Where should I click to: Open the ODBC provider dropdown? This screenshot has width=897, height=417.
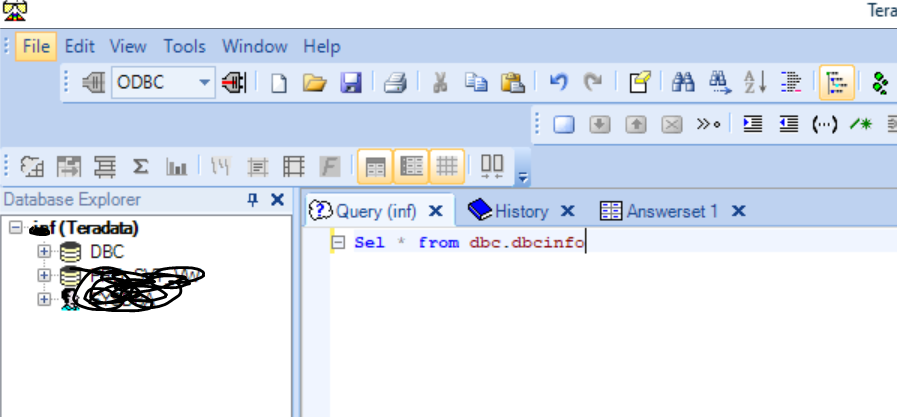coord(204,83)
